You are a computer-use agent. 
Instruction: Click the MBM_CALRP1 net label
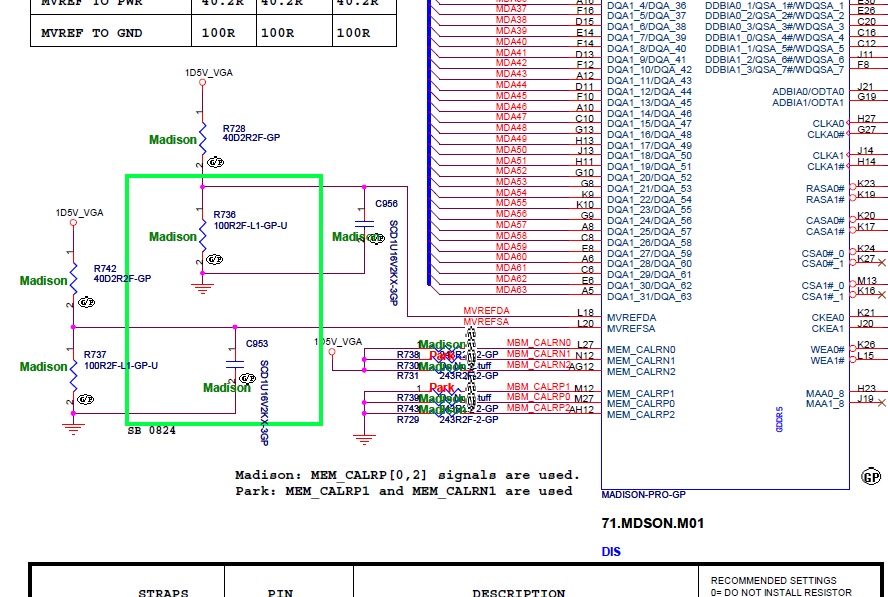click(x=538, y=386)
